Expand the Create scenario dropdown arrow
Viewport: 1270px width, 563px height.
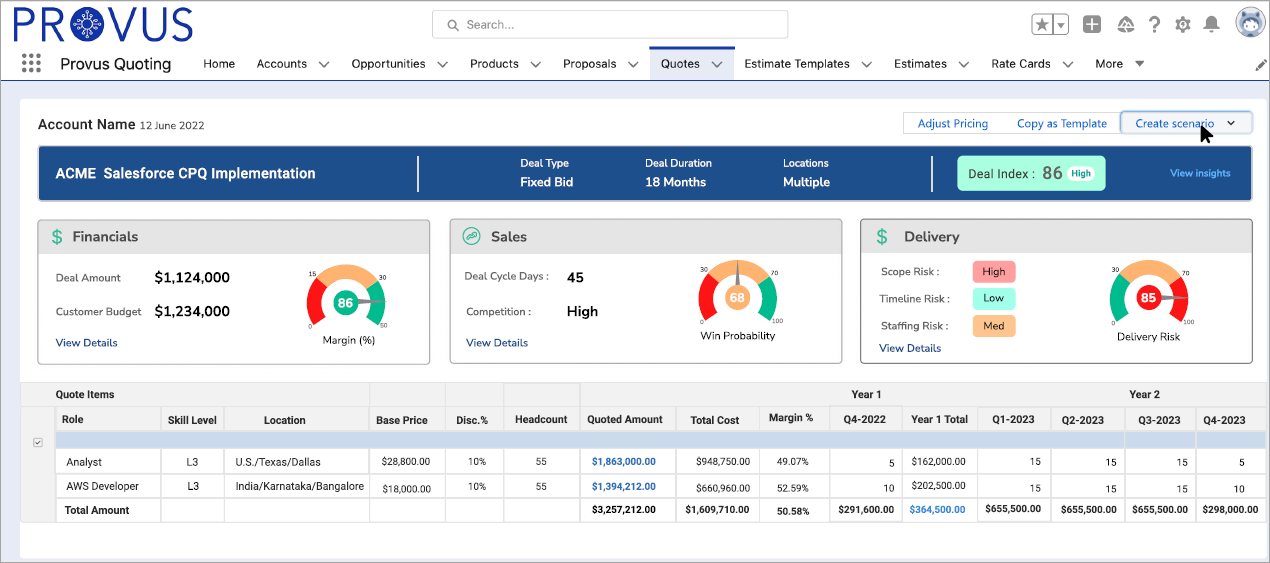click(x=1231, y=123)
